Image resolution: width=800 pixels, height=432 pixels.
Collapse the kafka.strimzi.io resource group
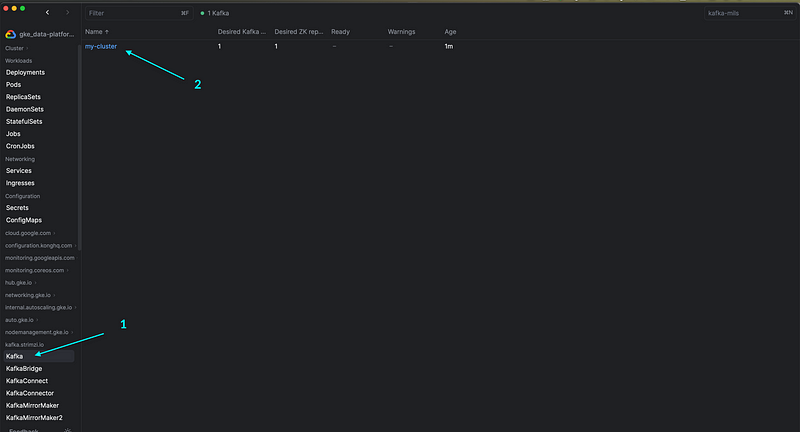[x=27, y=344]
